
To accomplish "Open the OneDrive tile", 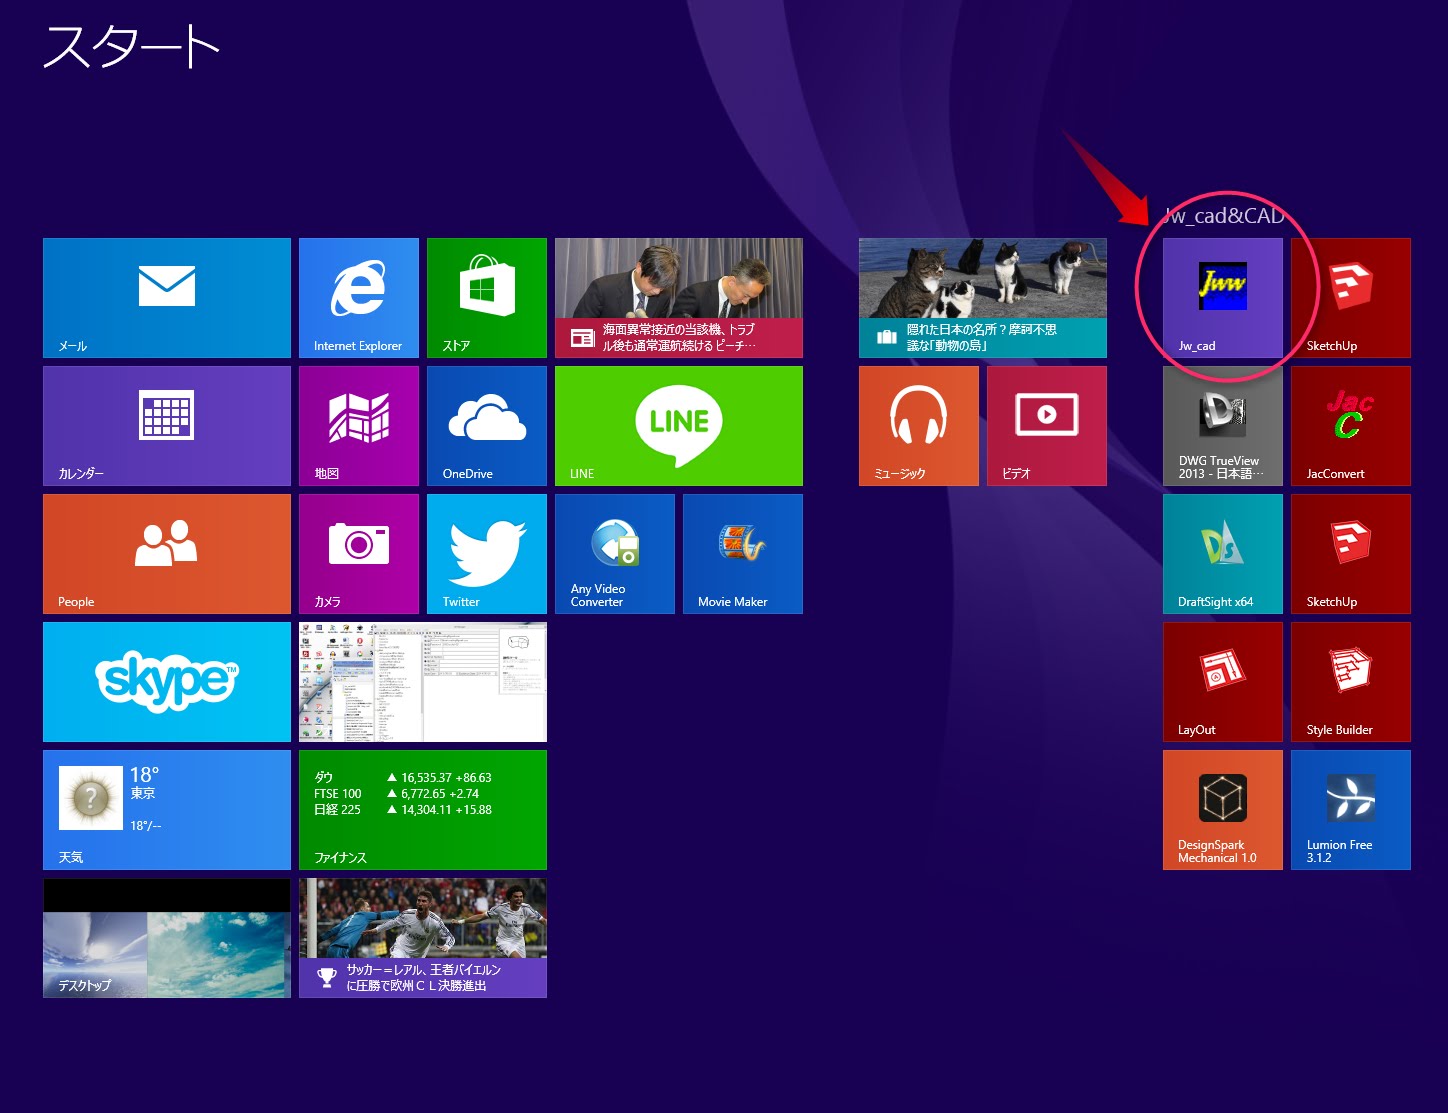I will (x=487, y=426).
